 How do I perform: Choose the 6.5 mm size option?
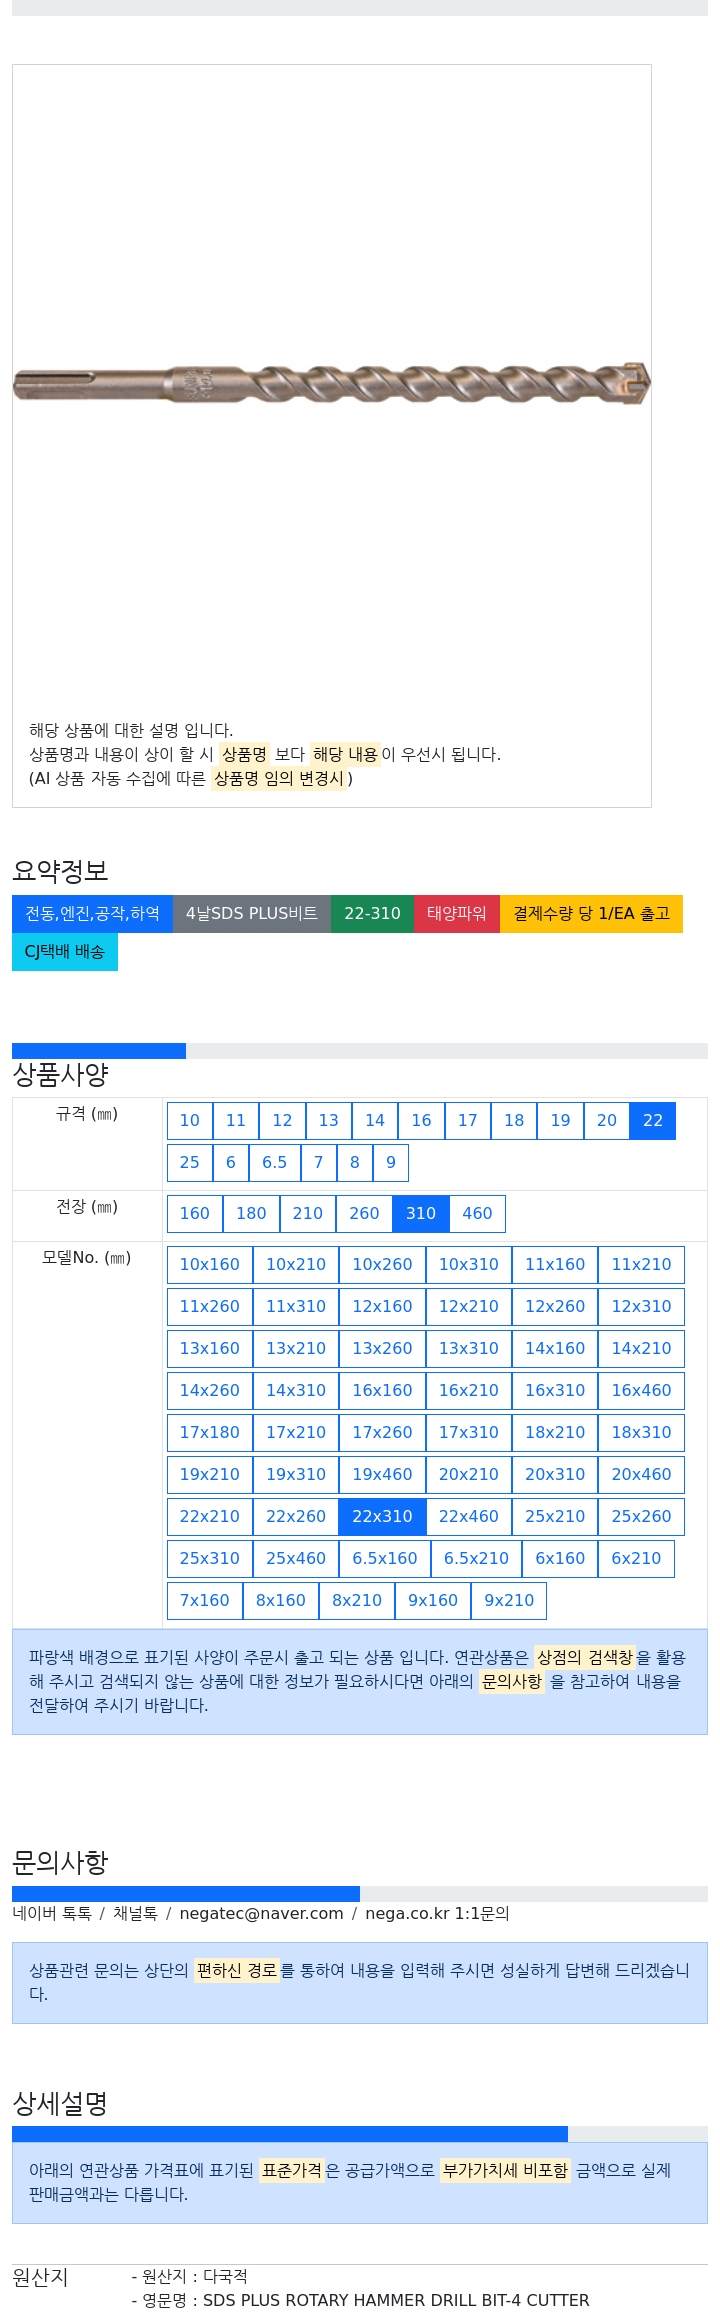click(274, 1162)
